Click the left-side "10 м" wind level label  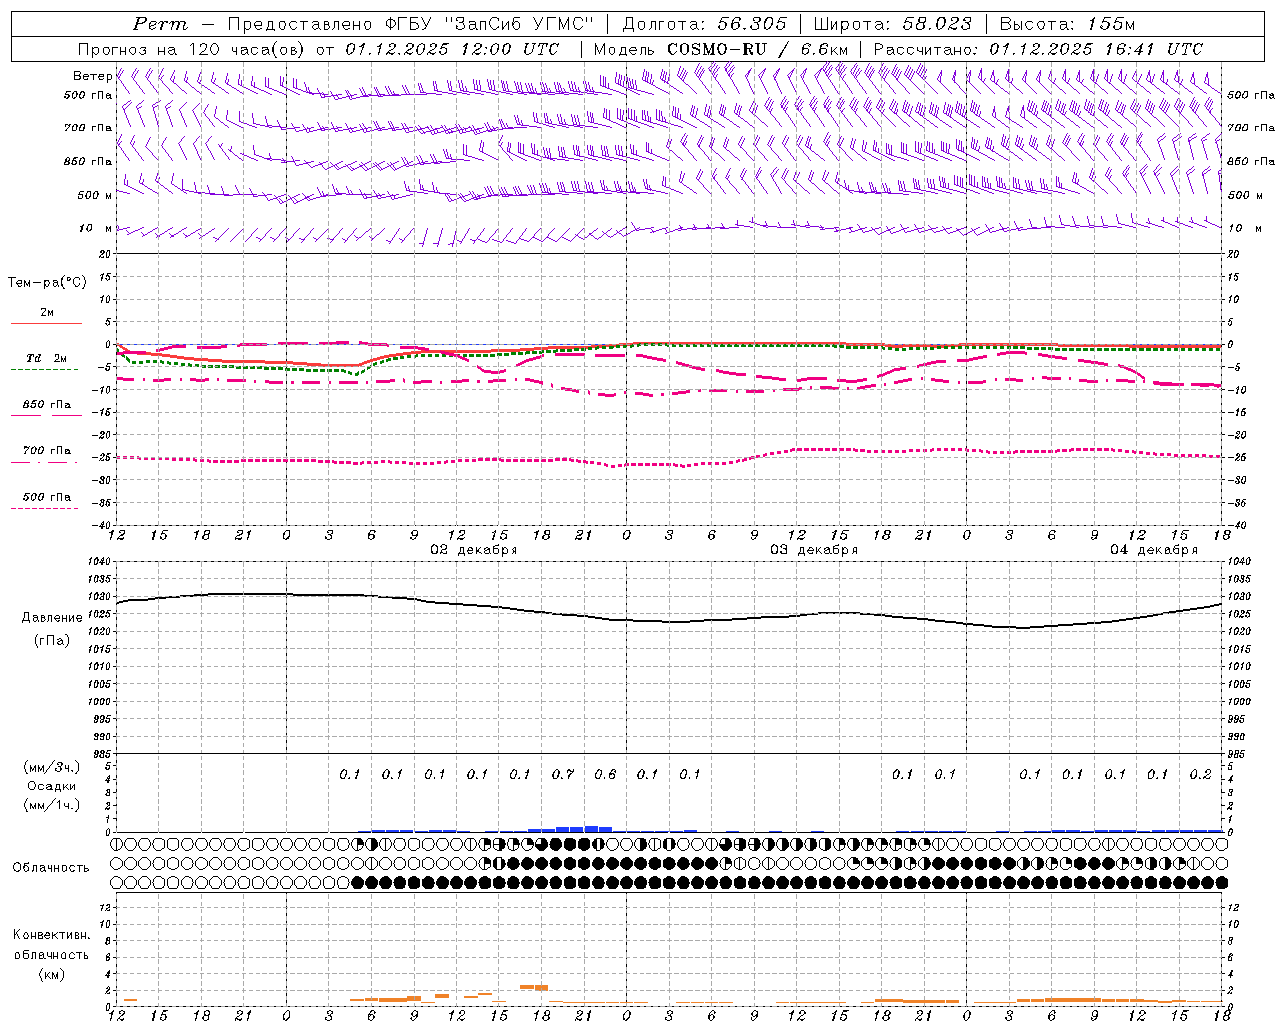click(x=96, y=228)
